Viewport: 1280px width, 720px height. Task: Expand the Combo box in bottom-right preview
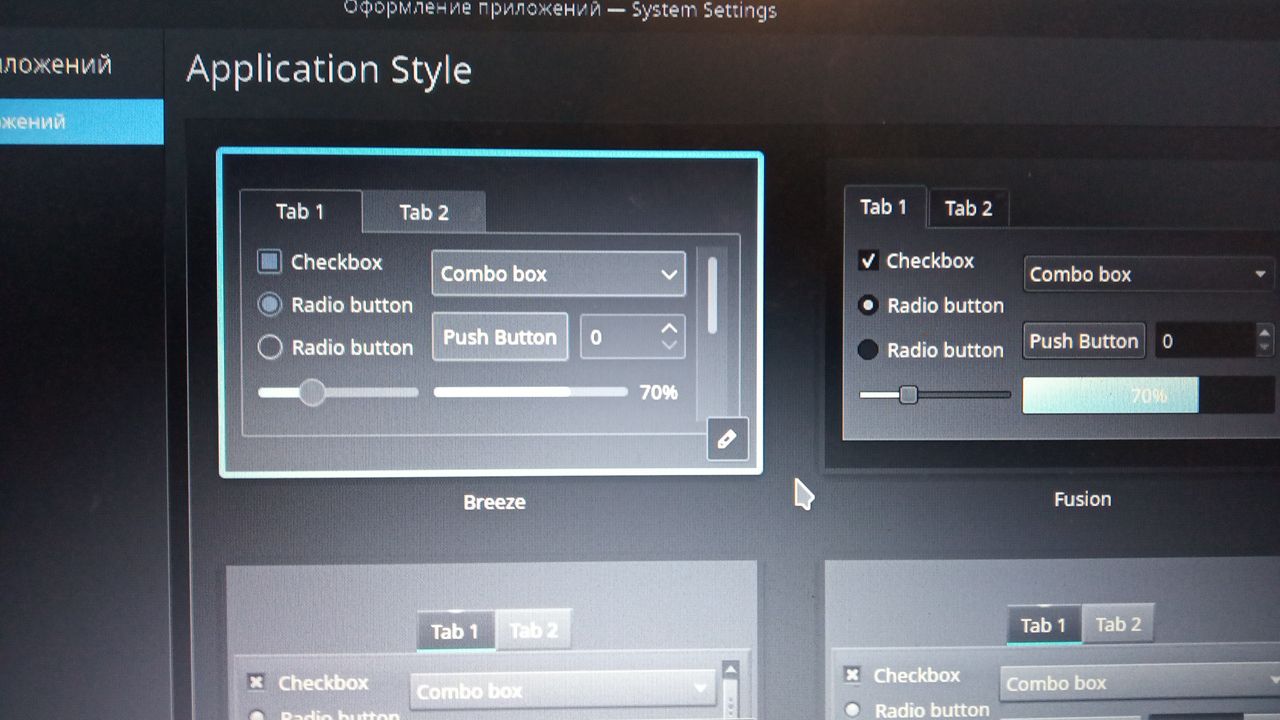(1140, 684)
